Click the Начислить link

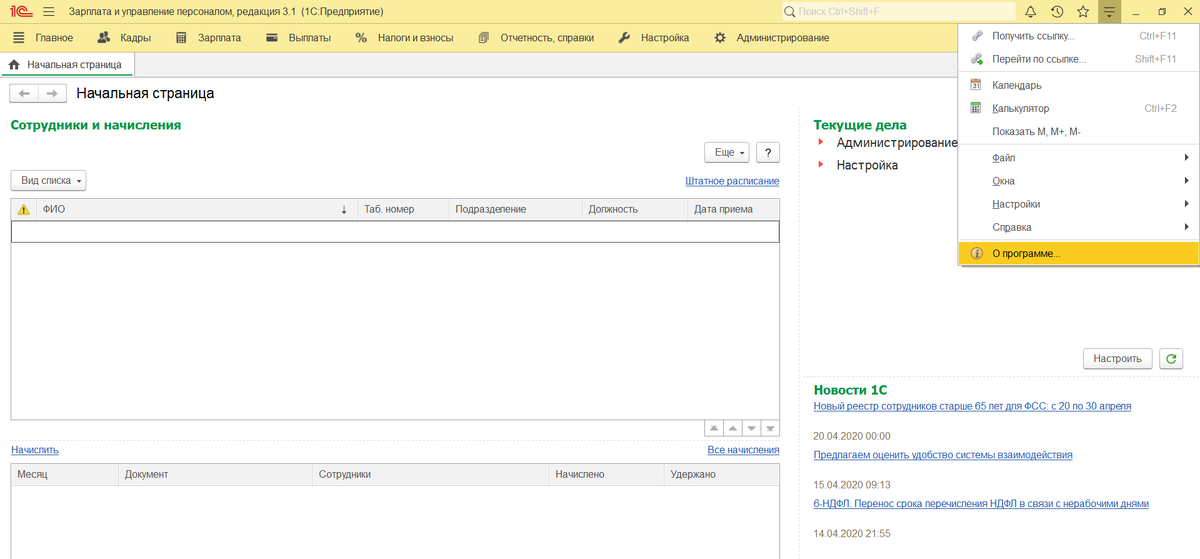[35, 450]
